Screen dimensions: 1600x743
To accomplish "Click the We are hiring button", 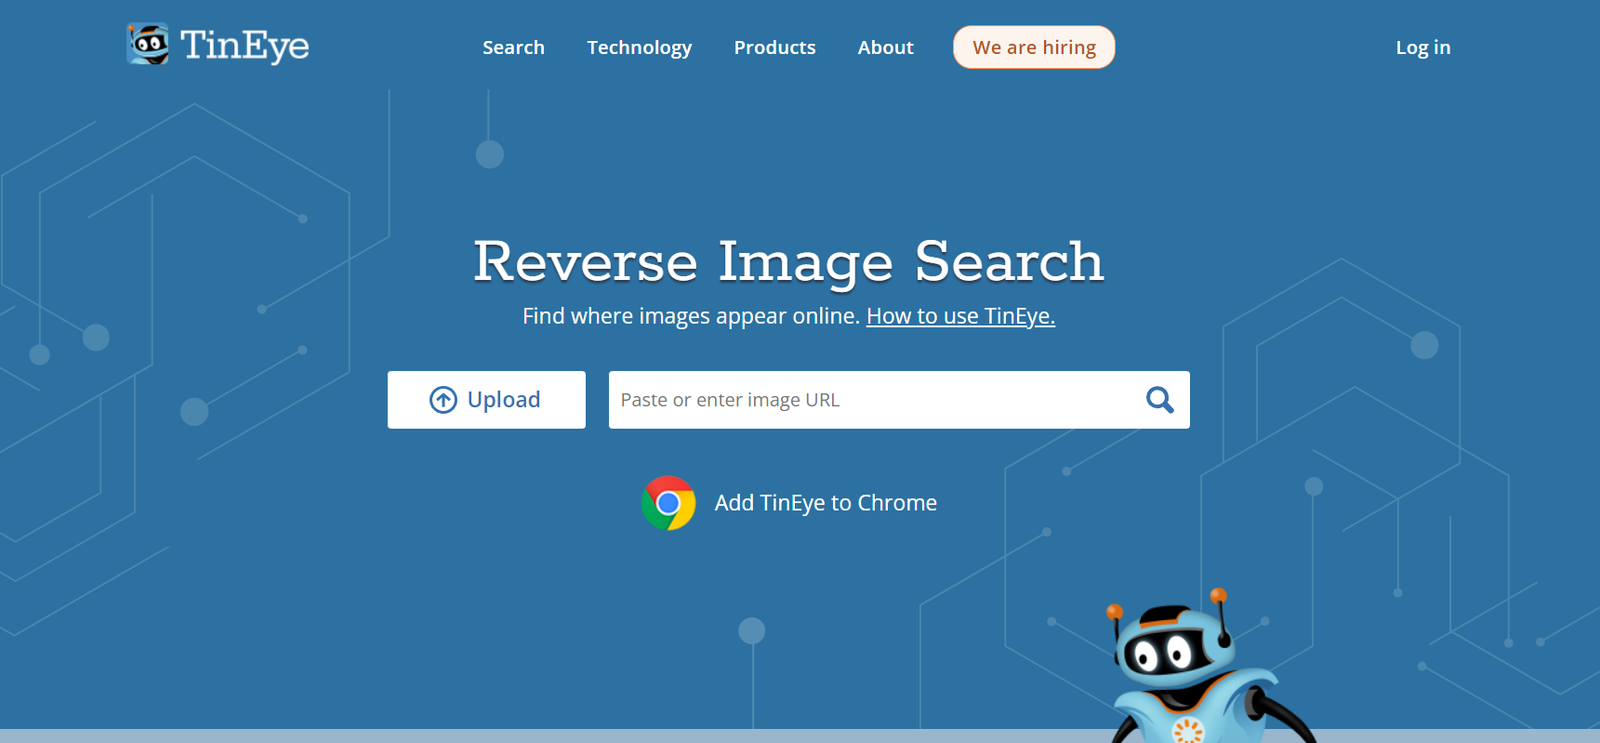I will click(1034, 47).
